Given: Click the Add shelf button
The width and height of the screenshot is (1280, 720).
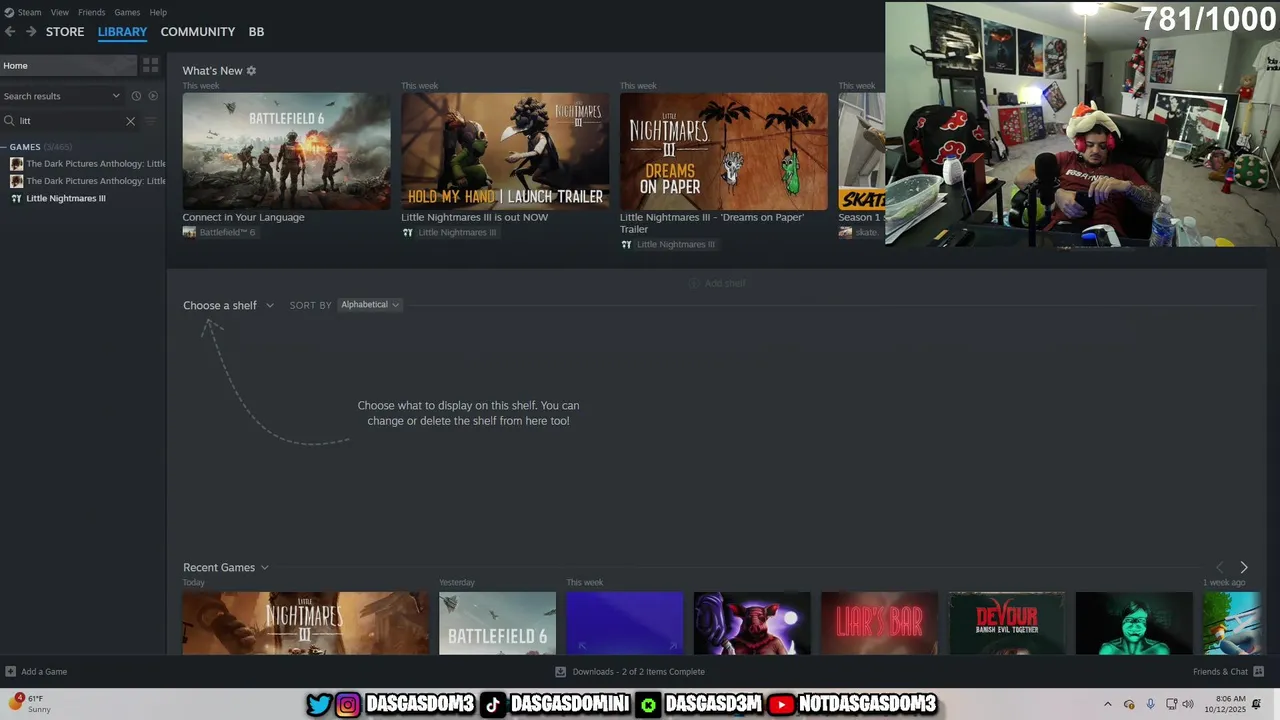Looking at the screenshot, I should pos(717,283).
